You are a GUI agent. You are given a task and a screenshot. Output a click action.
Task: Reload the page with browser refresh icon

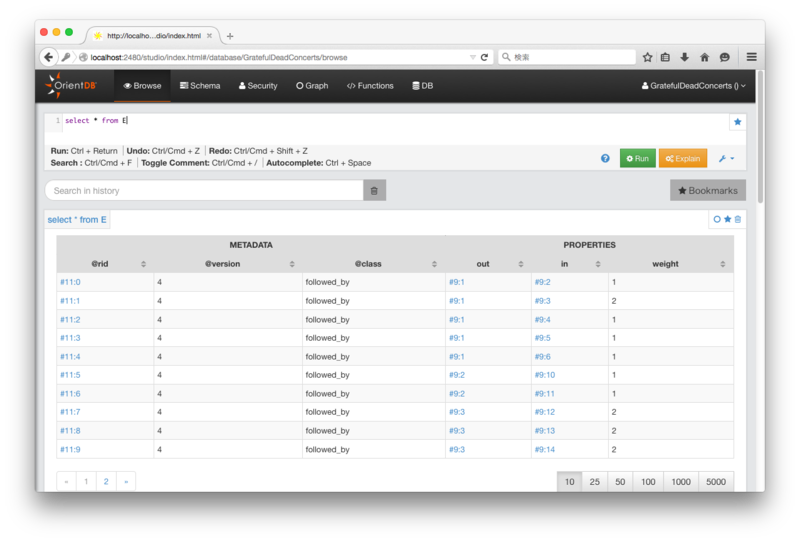point(484,57)
